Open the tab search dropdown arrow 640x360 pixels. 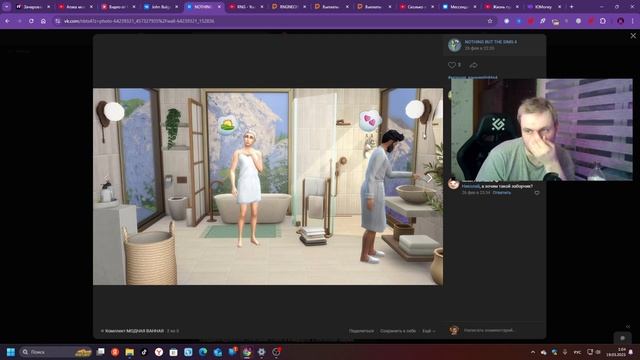[x=6, y=7]
